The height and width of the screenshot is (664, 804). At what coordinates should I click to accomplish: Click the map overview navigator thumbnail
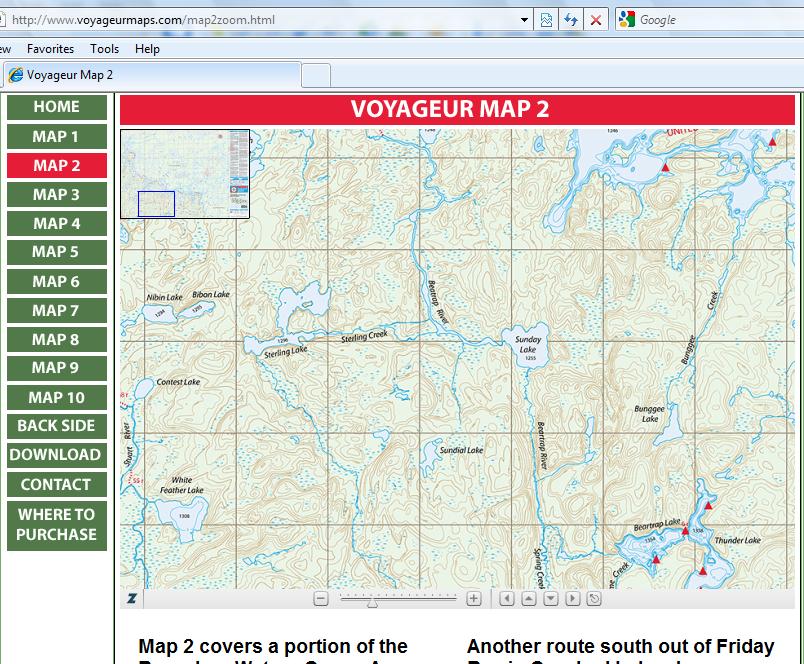(185, 174)
